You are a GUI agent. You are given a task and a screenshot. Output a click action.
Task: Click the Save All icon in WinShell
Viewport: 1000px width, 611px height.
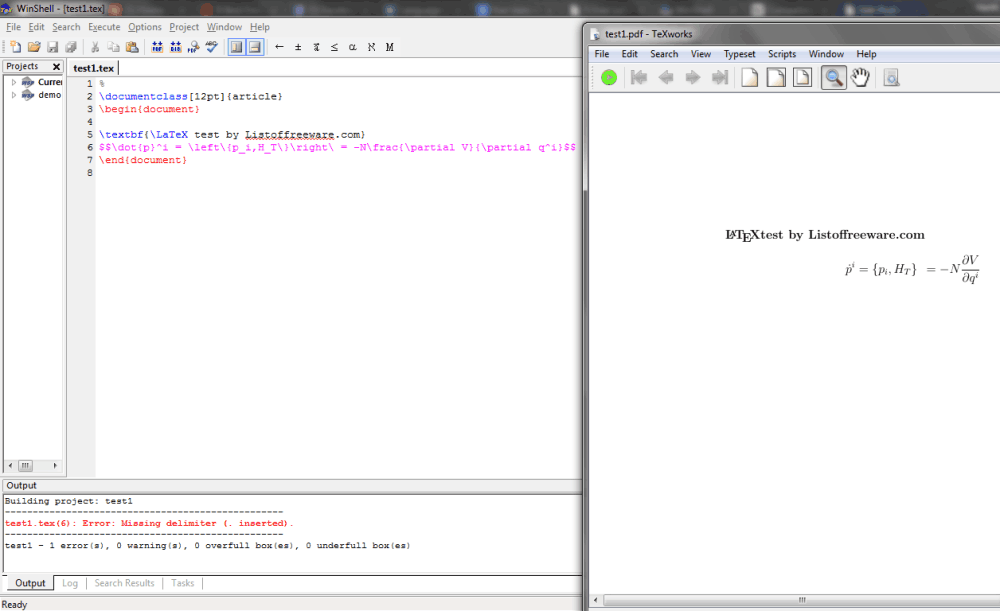(71, 47)
